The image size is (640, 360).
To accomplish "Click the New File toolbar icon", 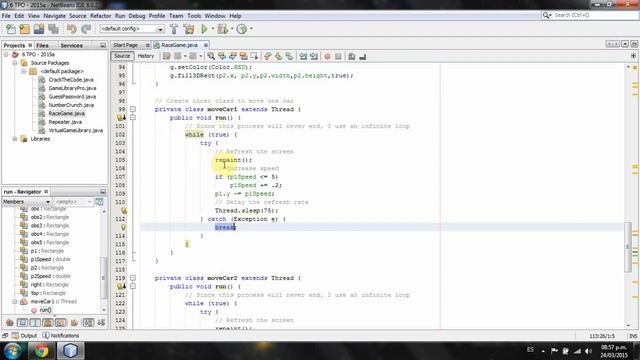I will coord(11,29).
